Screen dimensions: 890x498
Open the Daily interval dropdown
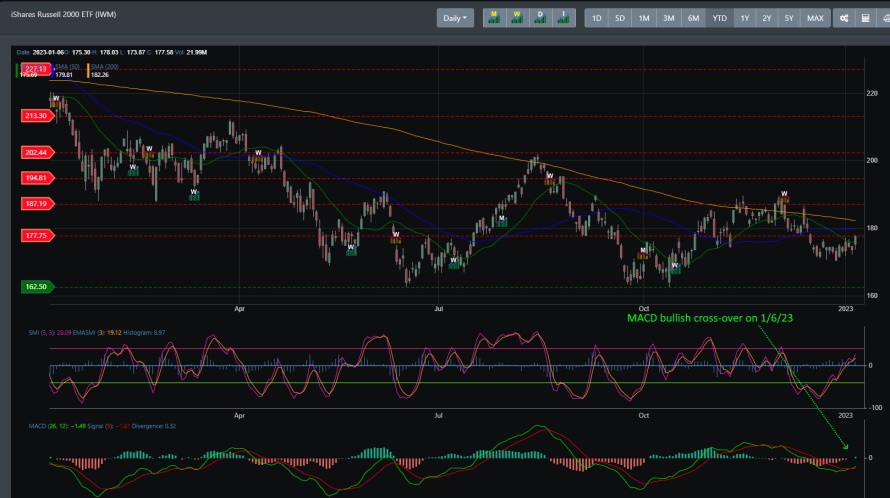click(x=455, y=18)
